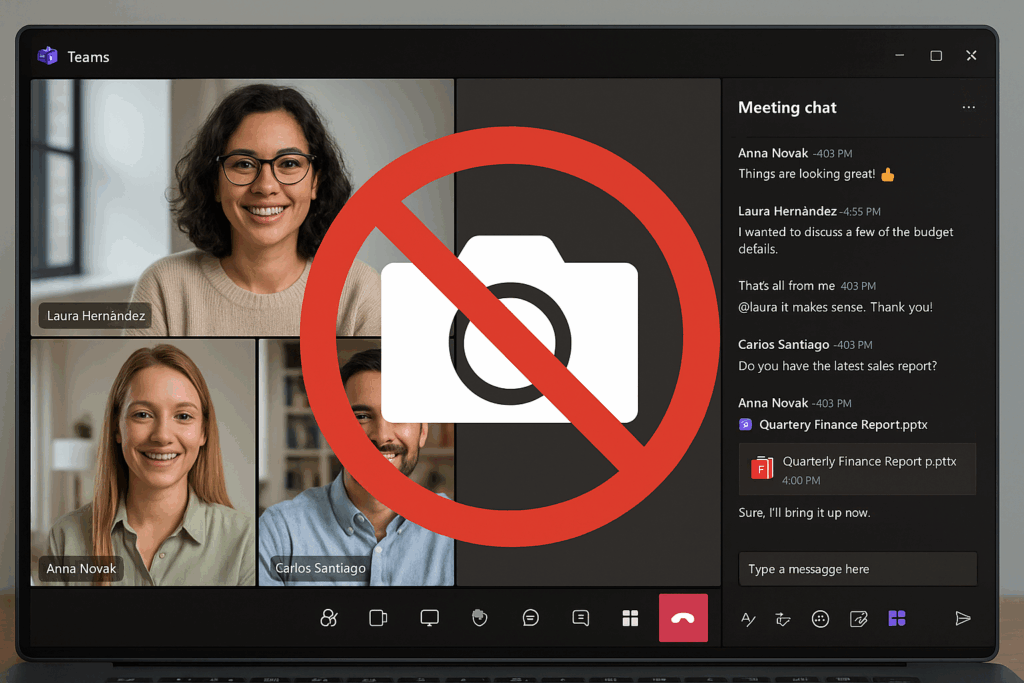
Task: Open the Meeting chat more options ellipsis
Action: pos(968,107)
